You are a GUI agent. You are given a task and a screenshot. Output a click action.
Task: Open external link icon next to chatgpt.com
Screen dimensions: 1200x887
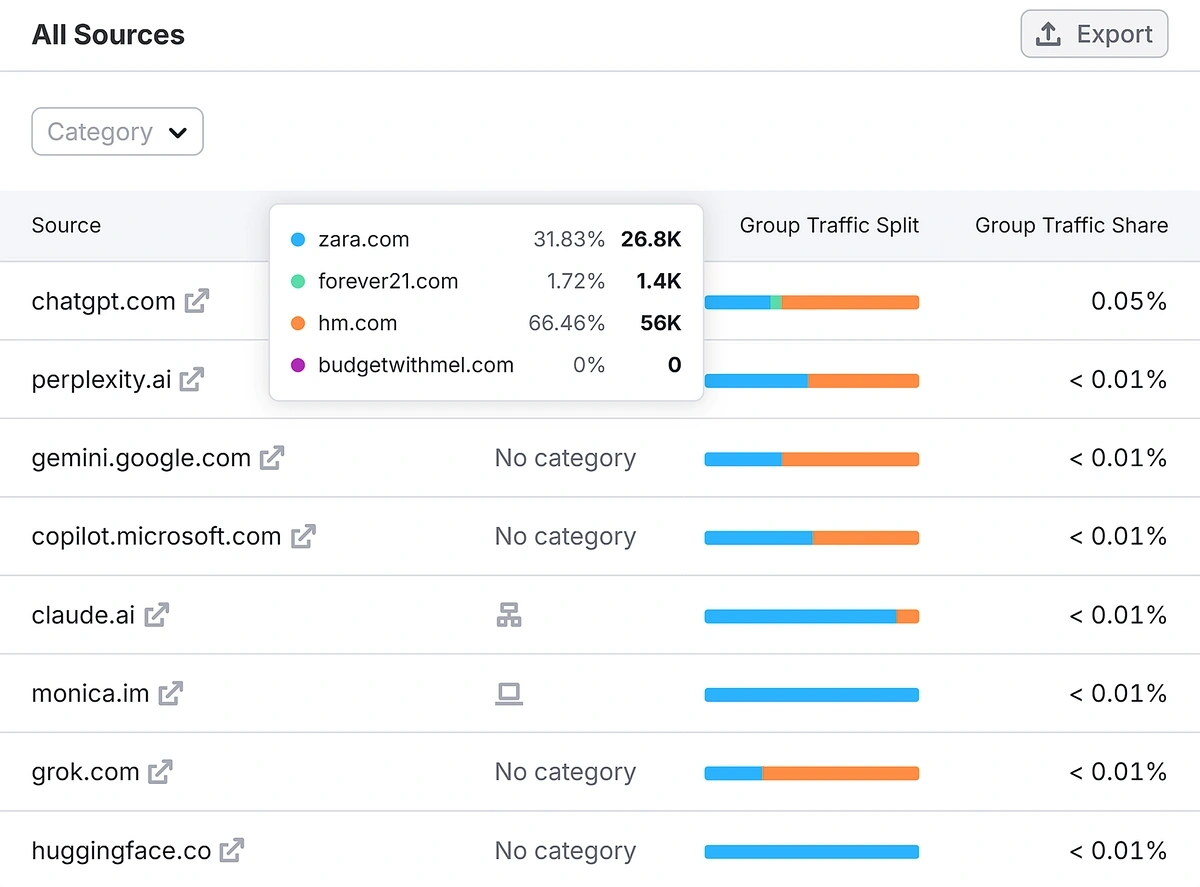click(x=197, y=301)
